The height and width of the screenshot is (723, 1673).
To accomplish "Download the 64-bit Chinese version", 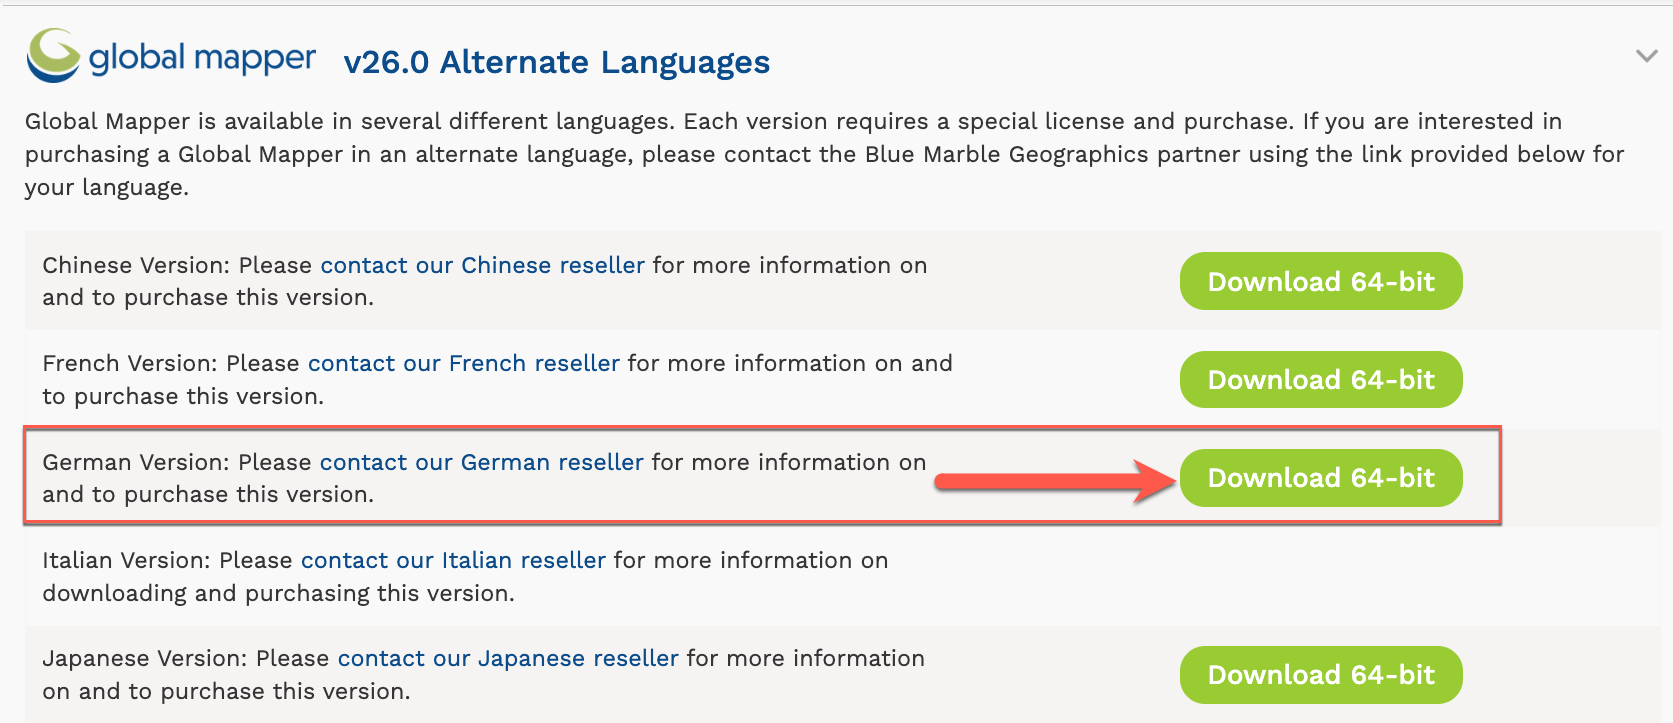I will [1321, 281].
